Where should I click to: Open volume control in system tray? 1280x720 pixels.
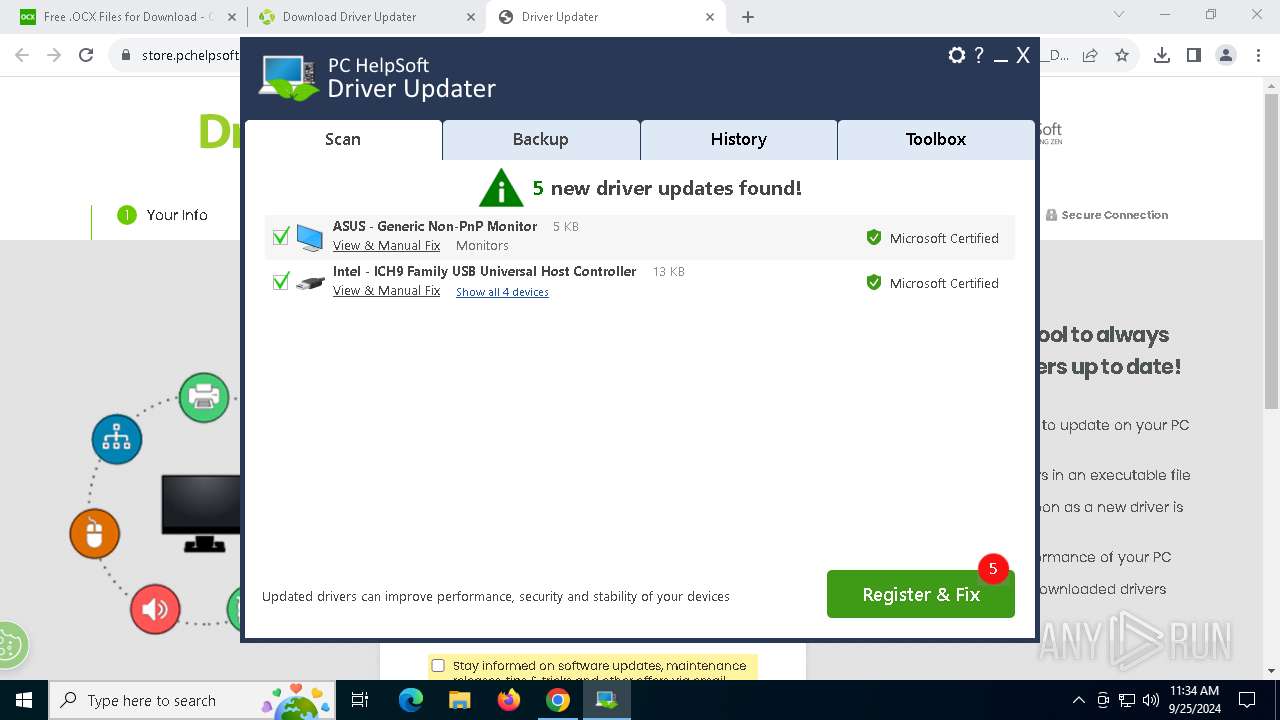pos(1151,700)
